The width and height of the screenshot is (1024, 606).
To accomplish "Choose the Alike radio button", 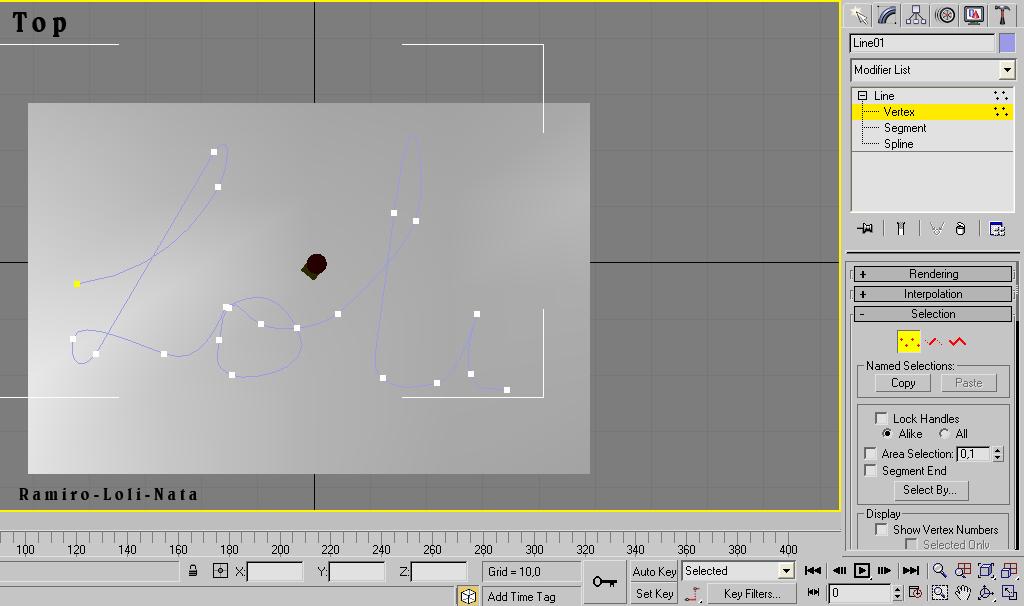I will (886, 434).
